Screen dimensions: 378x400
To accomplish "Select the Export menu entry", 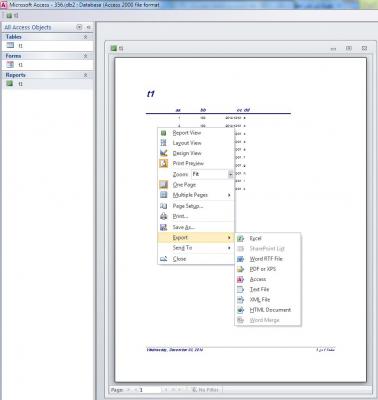I will (196, 238).
